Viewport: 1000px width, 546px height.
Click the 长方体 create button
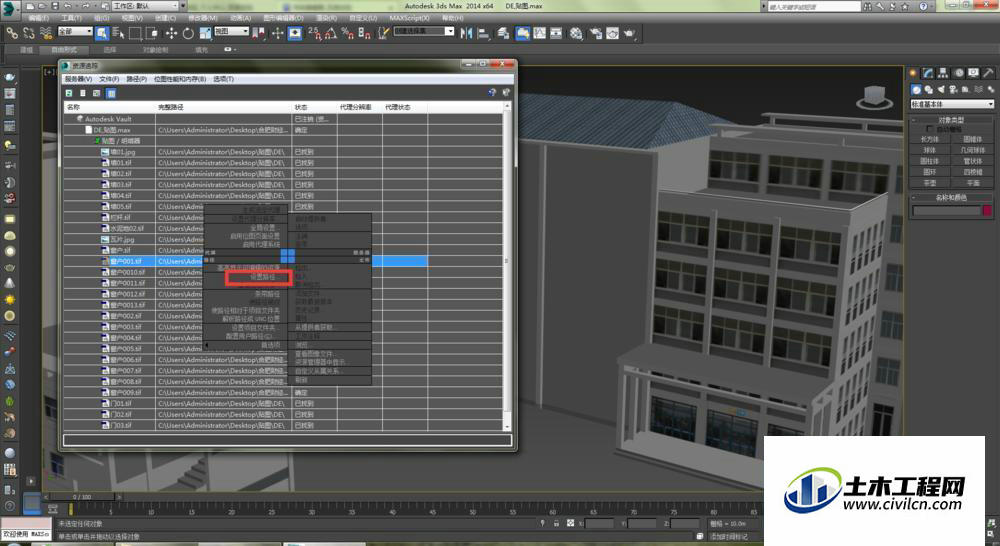click(930, 139)
